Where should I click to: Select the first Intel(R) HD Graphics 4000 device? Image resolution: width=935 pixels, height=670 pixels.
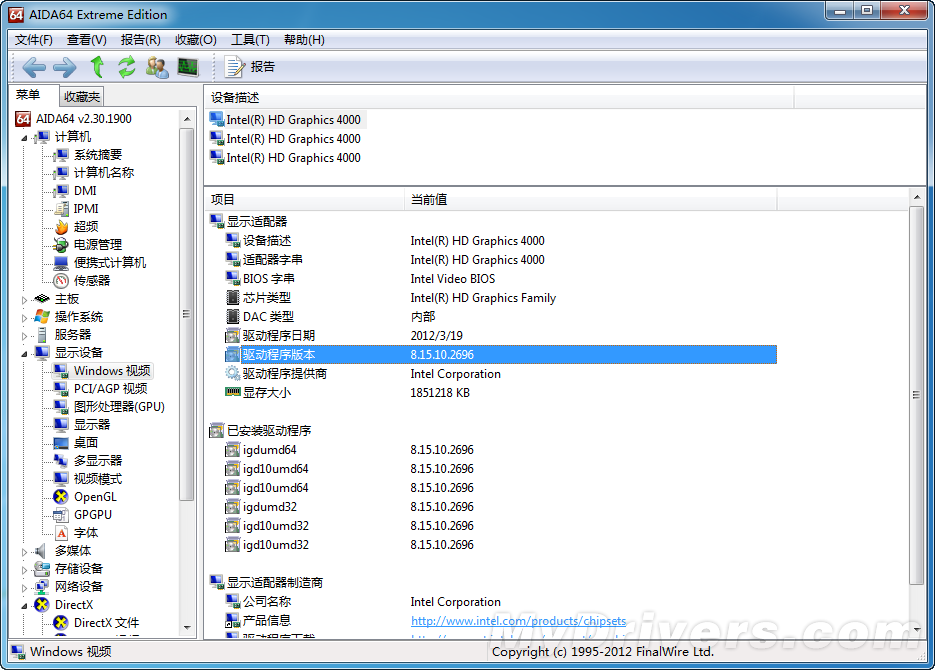[293, 119]
